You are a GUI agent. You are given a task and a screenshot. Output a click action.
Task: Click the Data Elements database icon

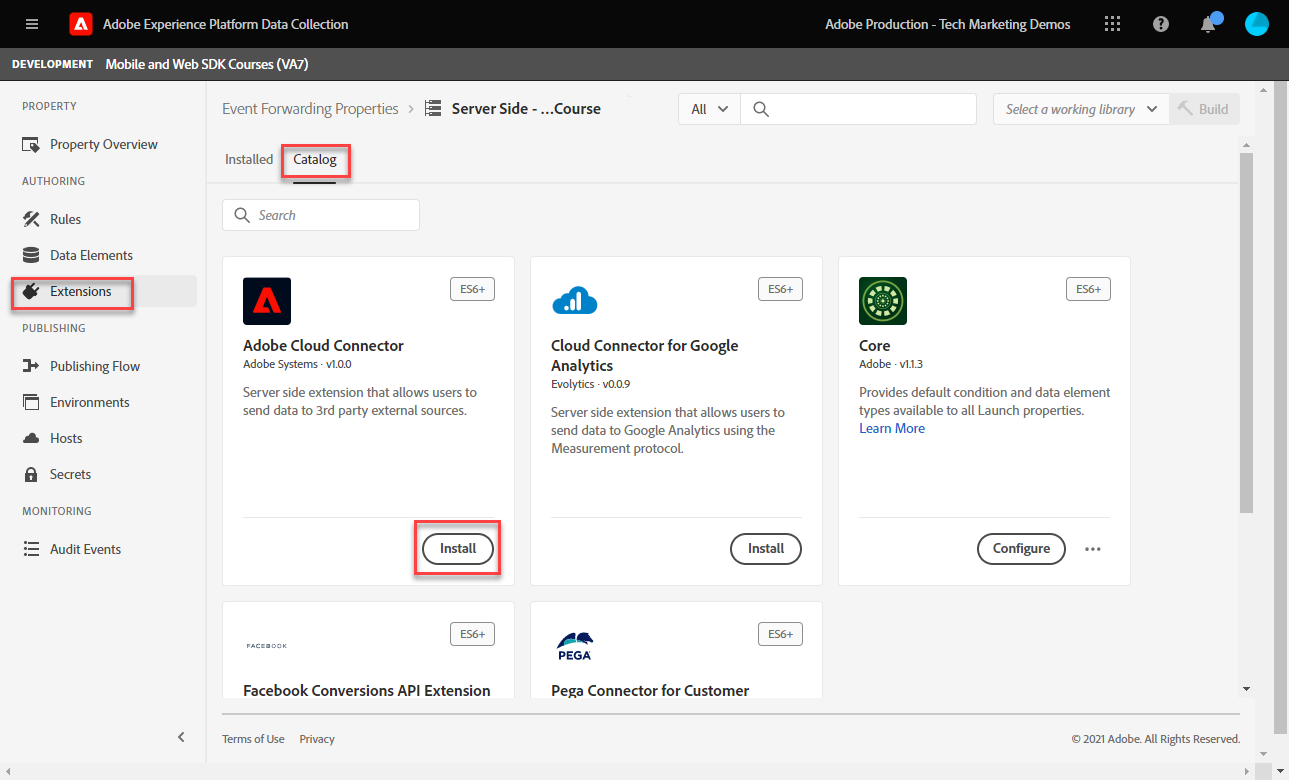(31, 255)
